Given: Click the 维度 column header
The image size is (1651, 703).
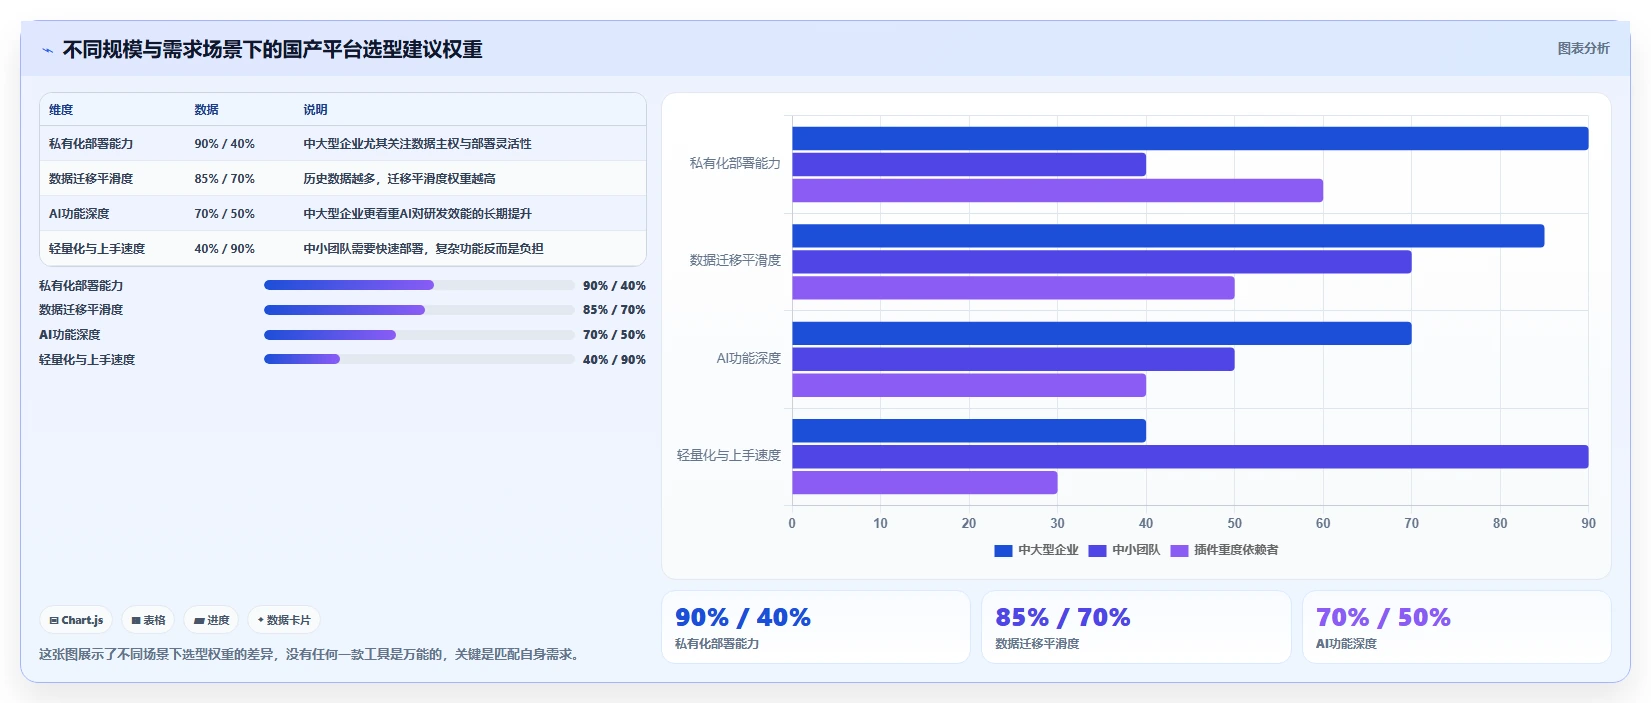Looking at the screenshot, I should [61, 110].
